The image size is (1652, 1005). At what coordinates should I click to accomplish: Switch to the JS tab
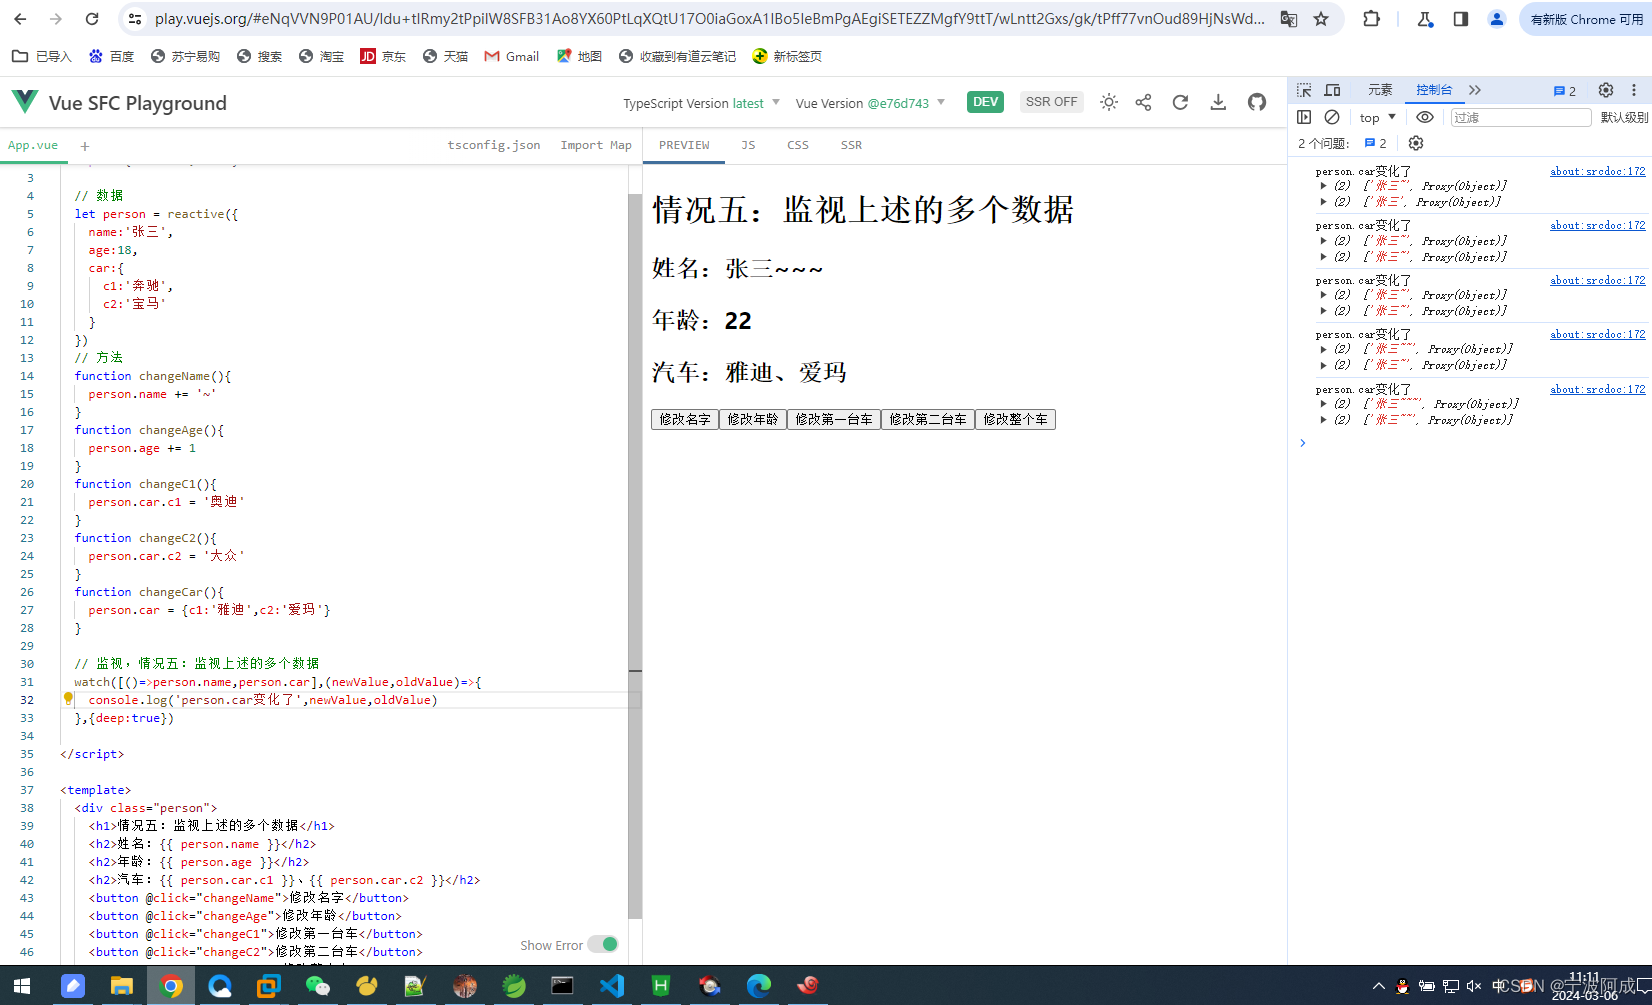(x=748, y=145)
